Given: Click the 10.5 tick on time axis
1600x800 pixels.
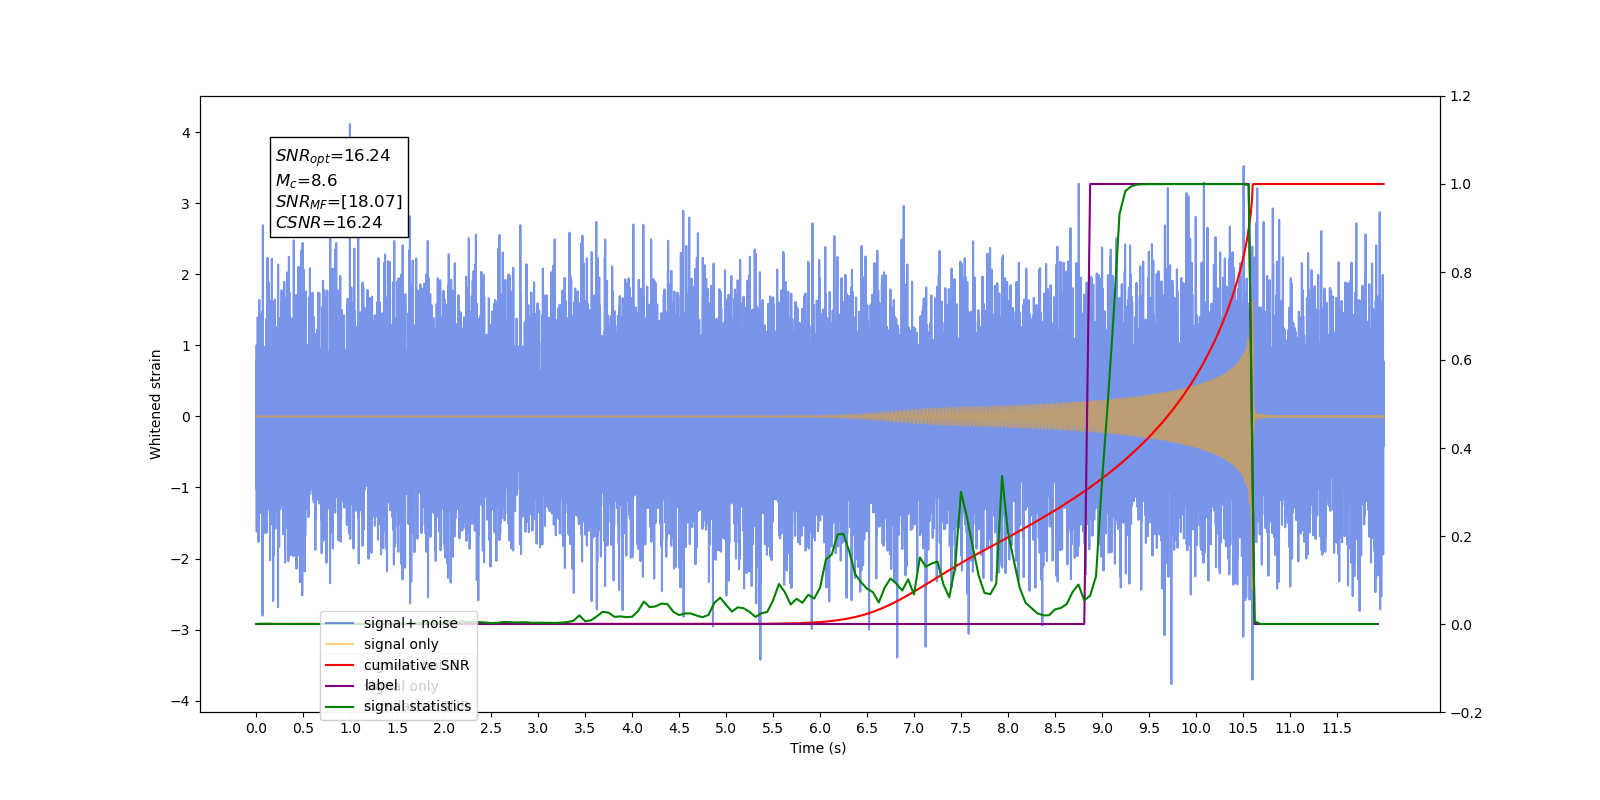Looking at the screenshot, I should click(1243, 728).
